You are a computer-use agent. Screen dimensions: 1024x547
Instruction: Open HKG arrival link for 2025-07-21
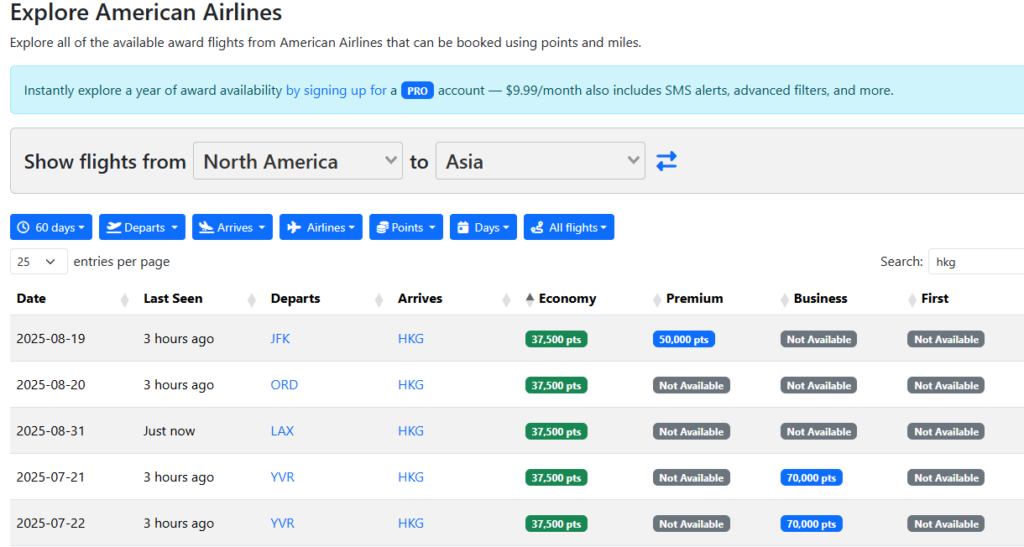tap(411, 477)
